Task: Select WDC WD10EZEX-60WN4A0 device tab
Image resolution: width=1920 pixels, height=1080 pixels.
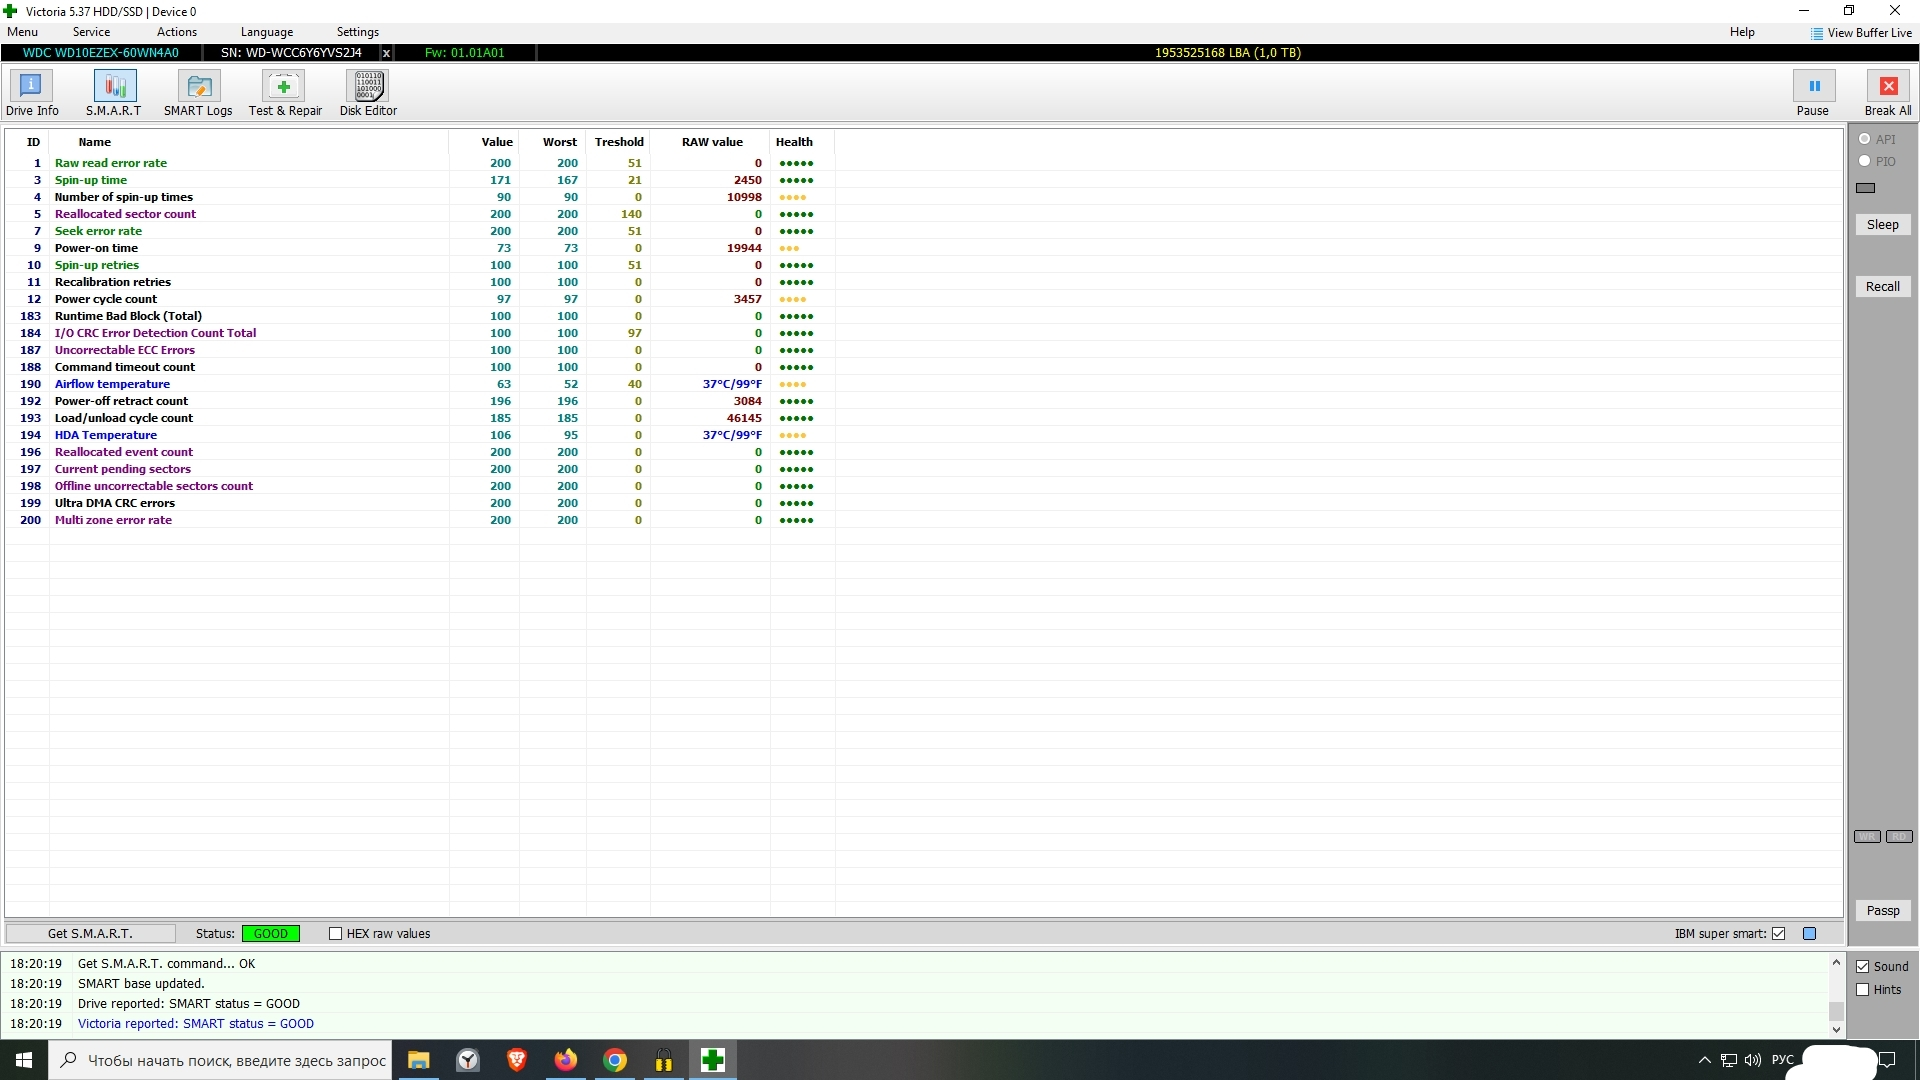Action: (x=101, y=53)
